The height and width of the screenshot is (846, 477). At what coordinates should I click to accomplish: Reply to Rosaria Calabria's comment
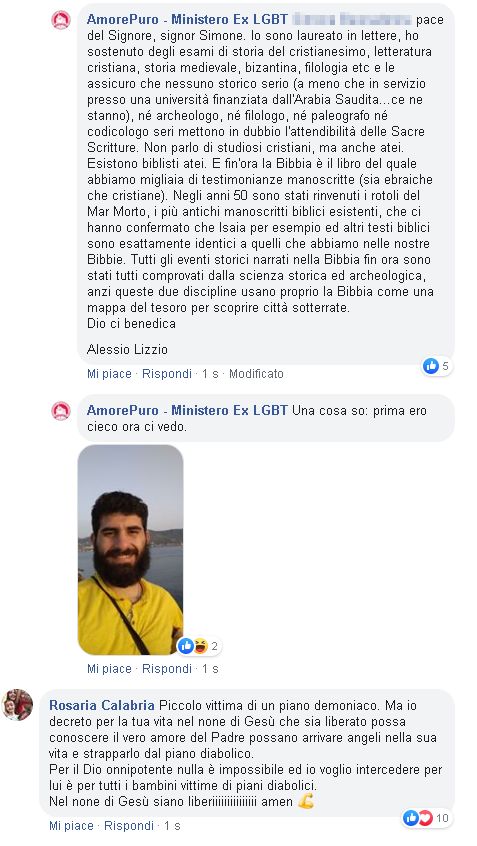(129, 825)
